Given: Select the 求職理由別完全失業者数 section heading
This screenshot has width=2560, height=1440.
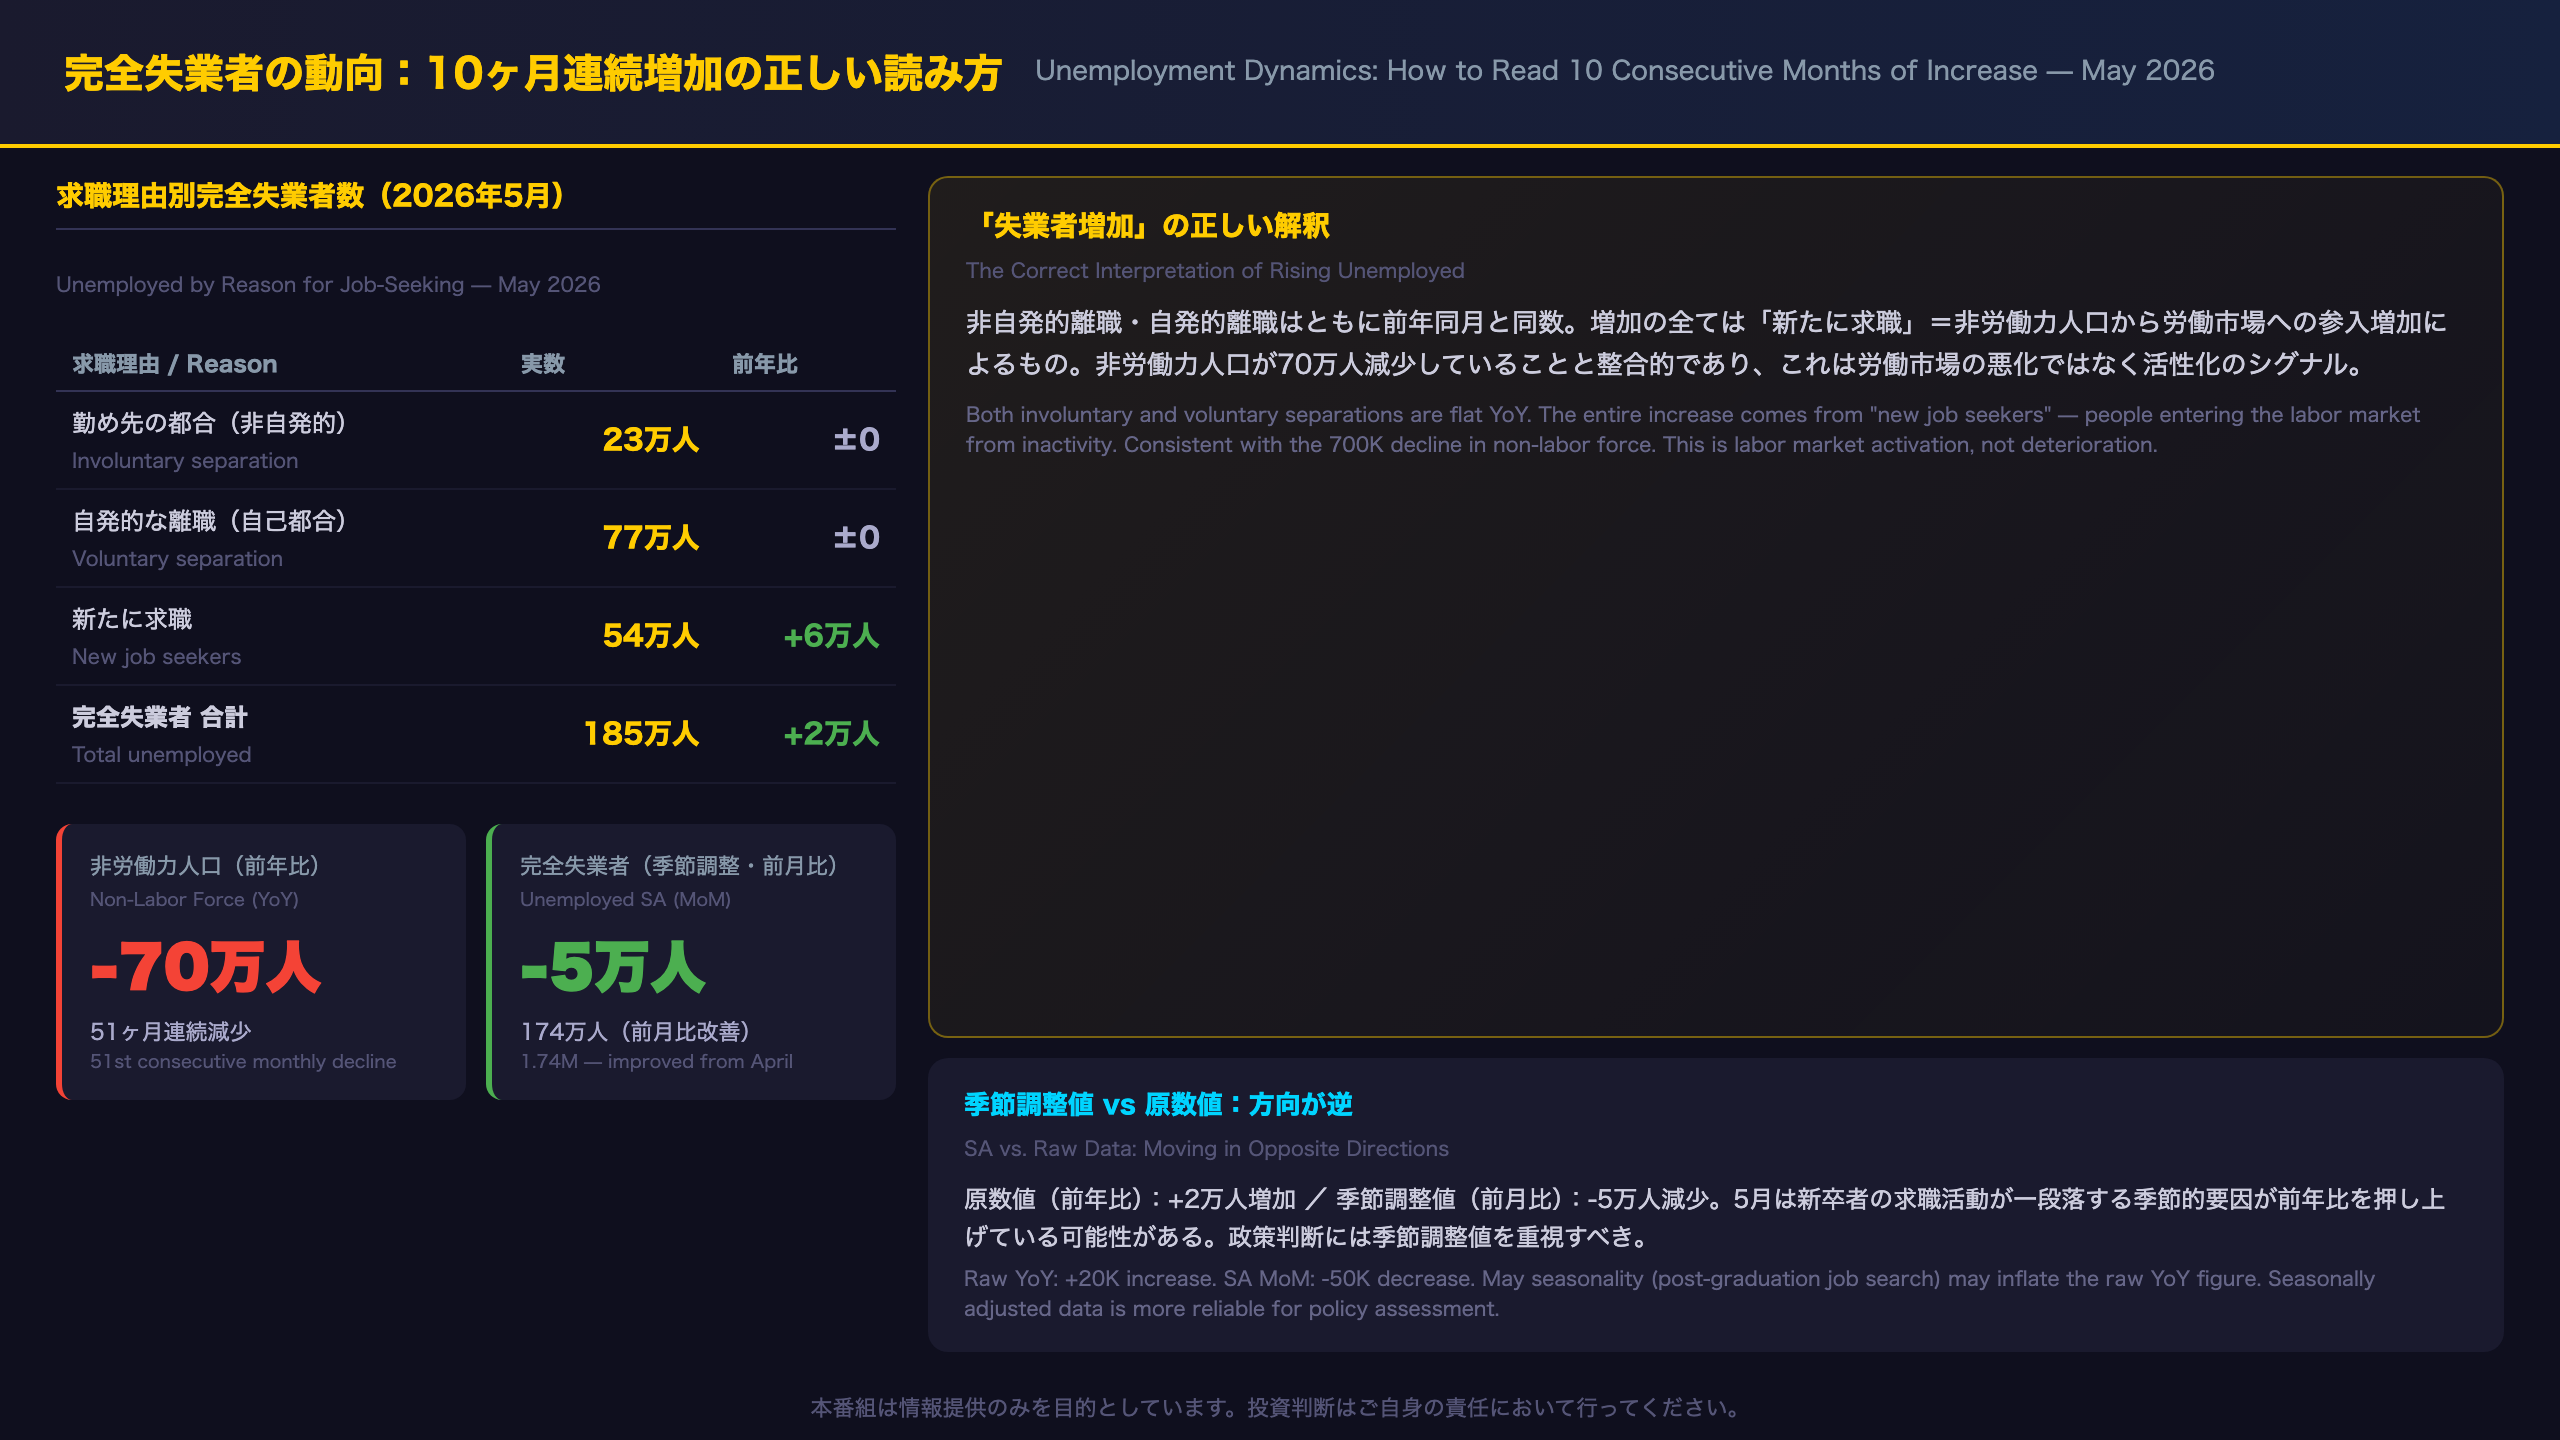Looking at the screenshot, I should (311, 195).
